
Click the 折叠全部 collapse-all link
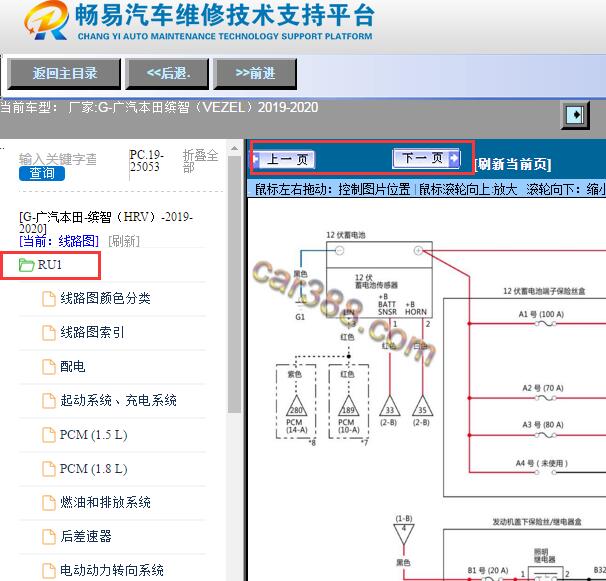point(200,161)
